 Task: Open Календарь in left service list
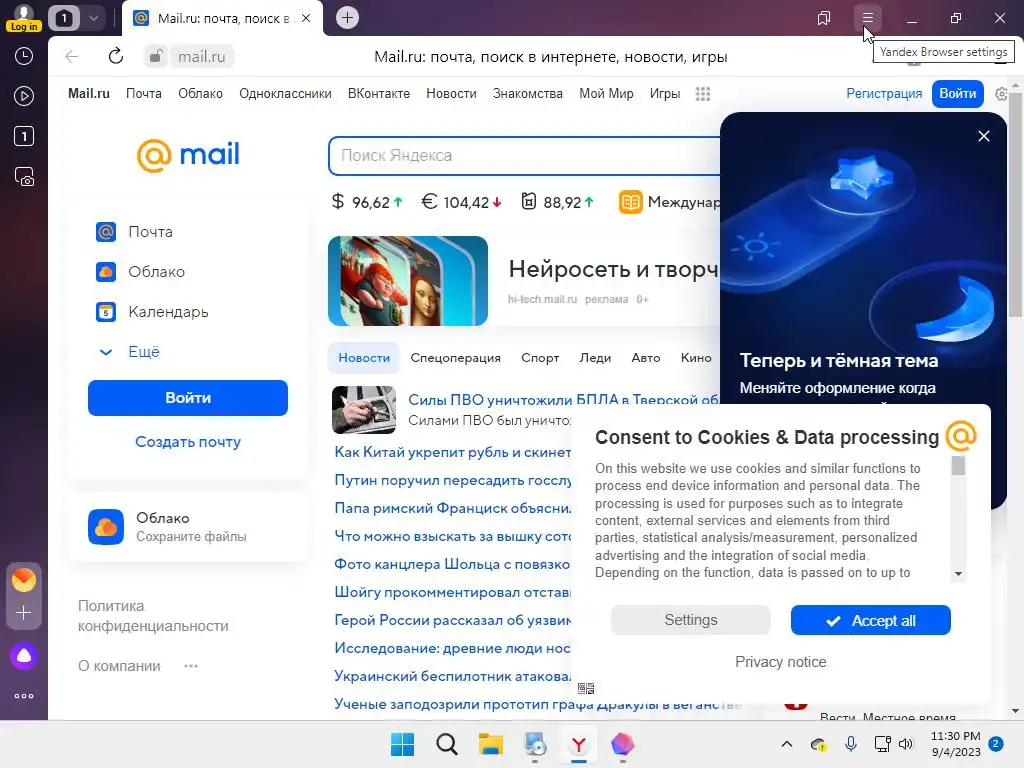click(x=153, y=312)
